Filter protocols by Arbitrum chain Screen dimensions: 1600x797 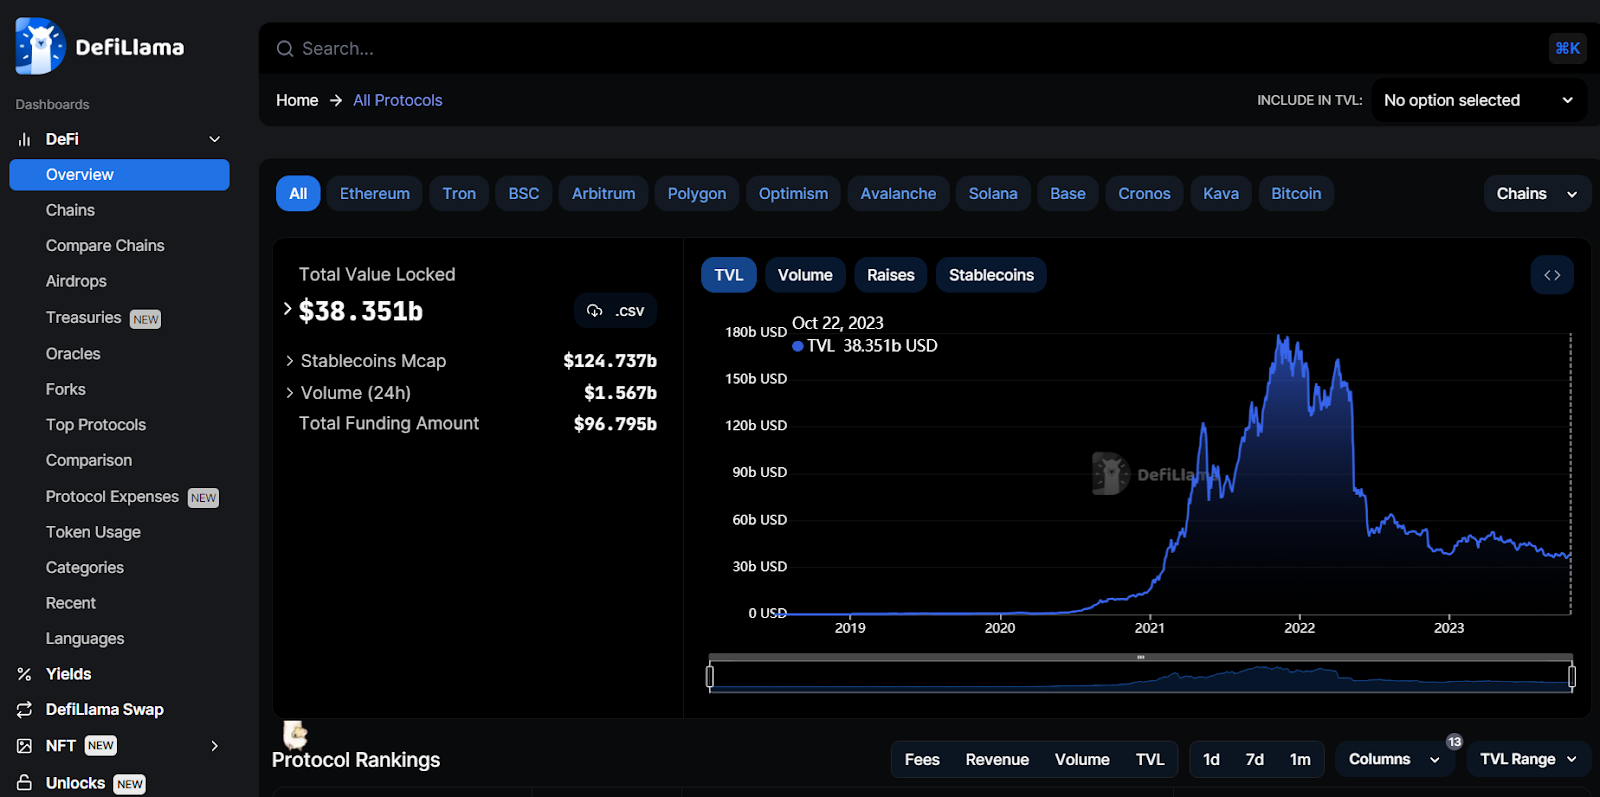[604, 194]
